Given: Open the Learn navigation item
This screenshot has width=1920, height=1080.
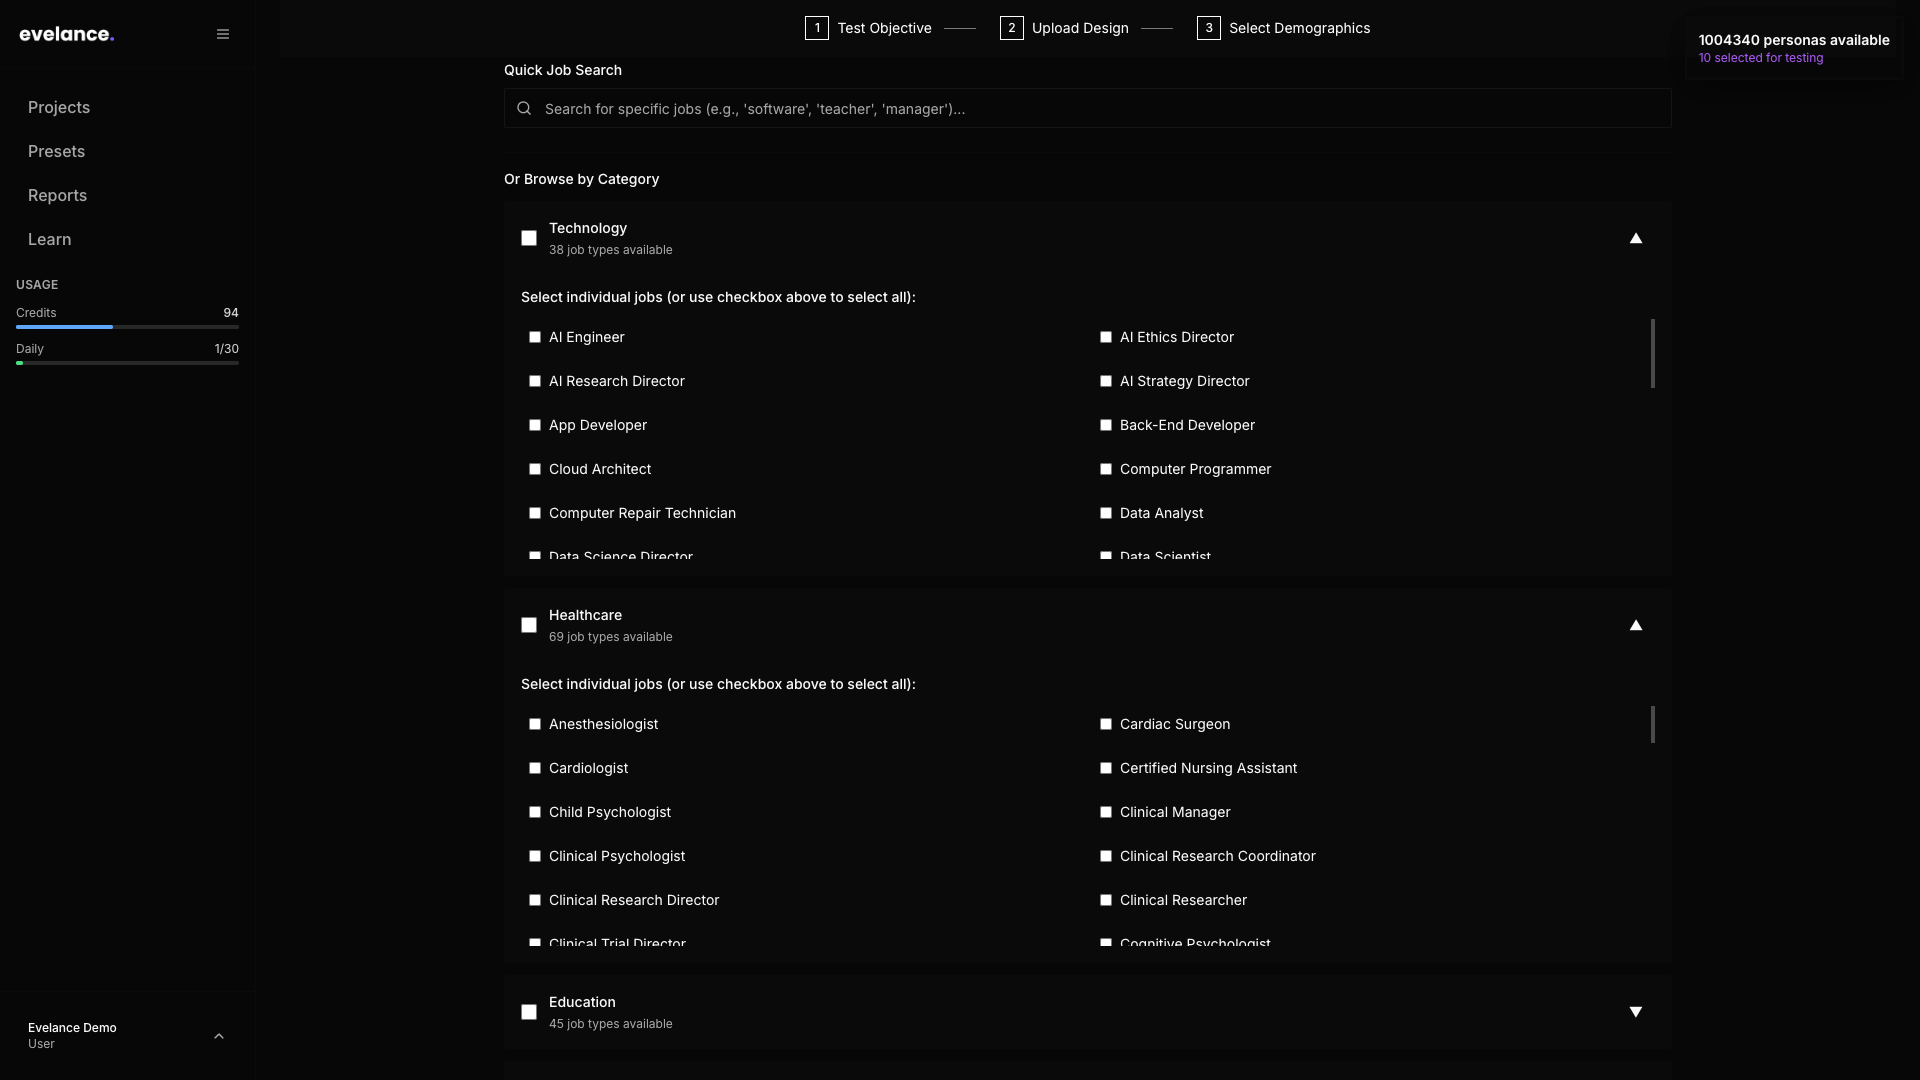Looking at the screenshot, I should pos(49,239).
